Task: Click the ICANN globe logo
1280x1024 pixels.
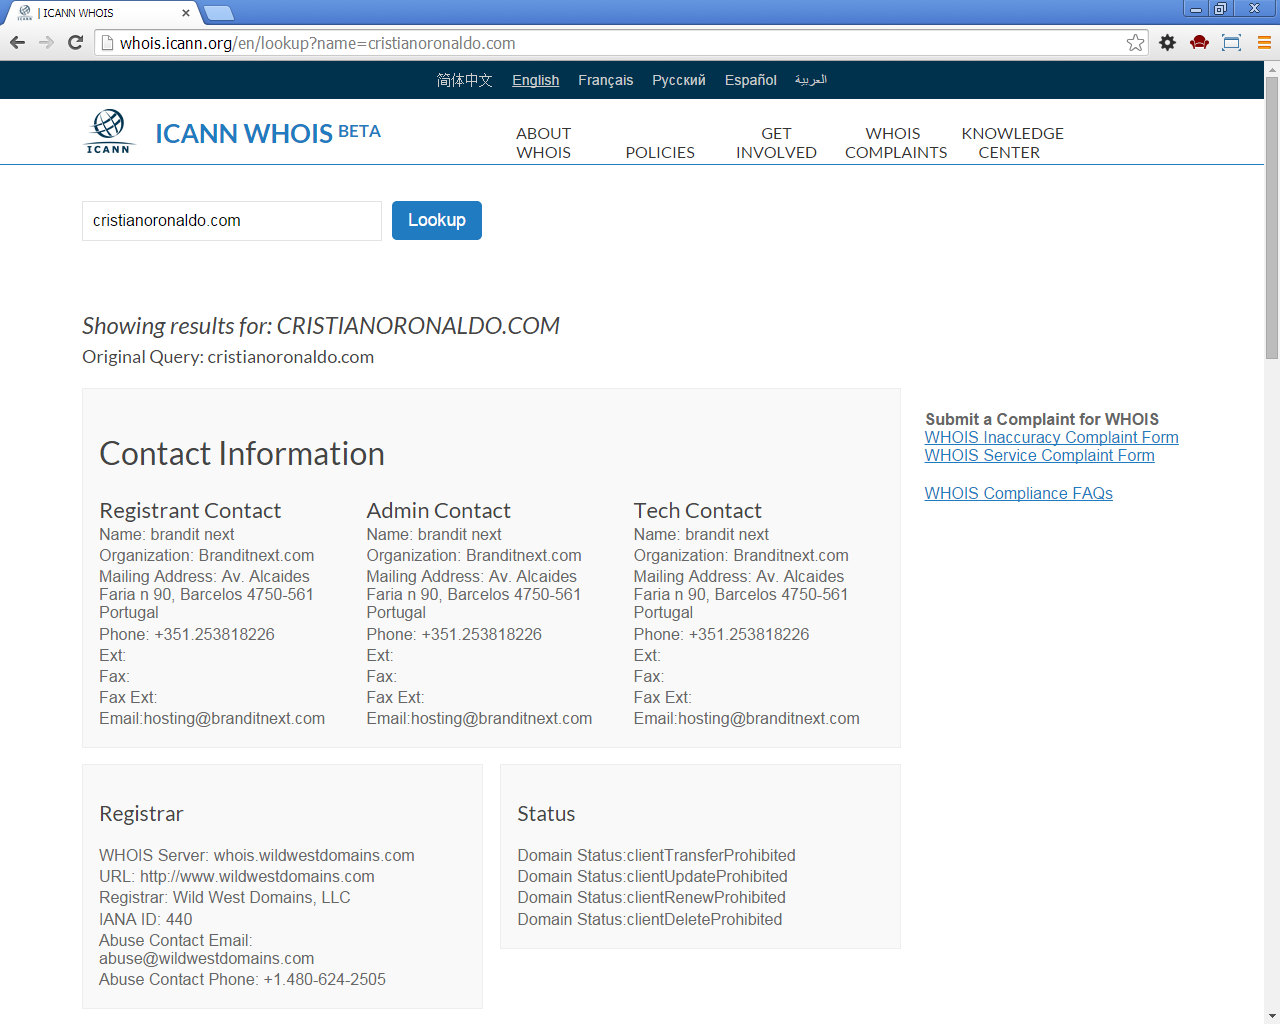Action: (x=108, y=132)
